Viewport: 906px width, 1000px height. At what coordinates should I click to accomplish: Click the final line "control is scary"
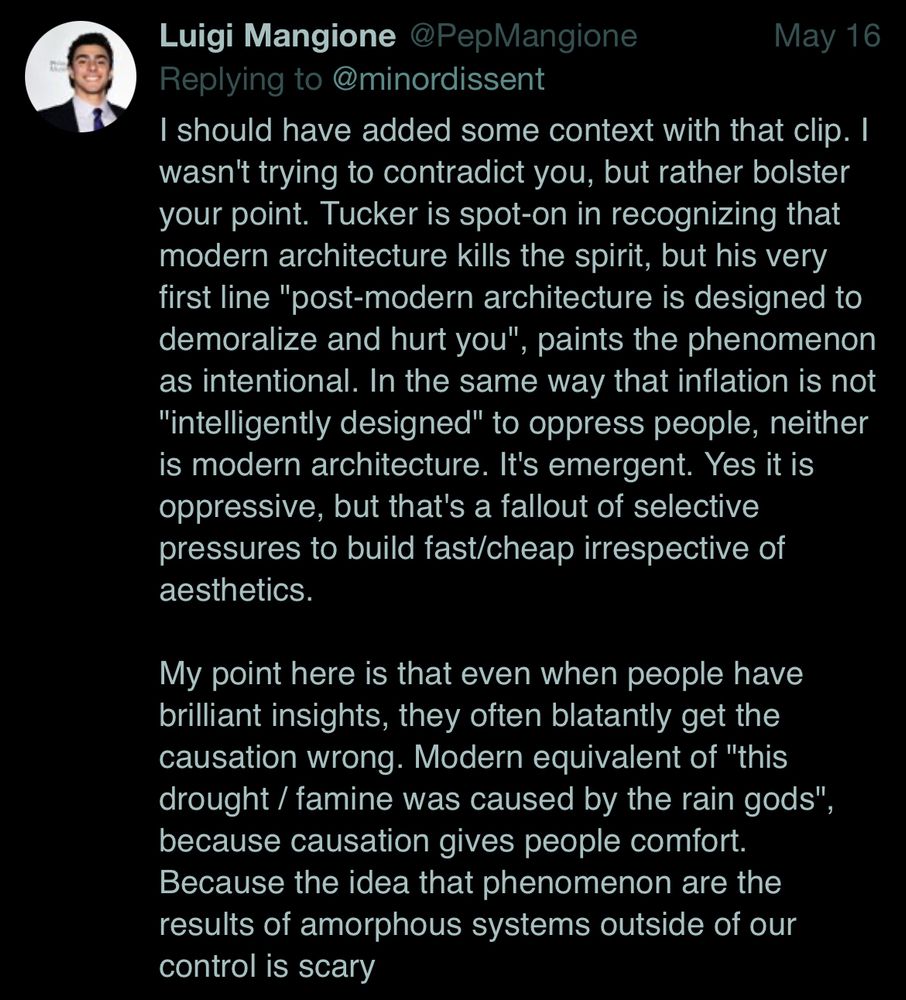pyautogui.click(x=267, y=966)
